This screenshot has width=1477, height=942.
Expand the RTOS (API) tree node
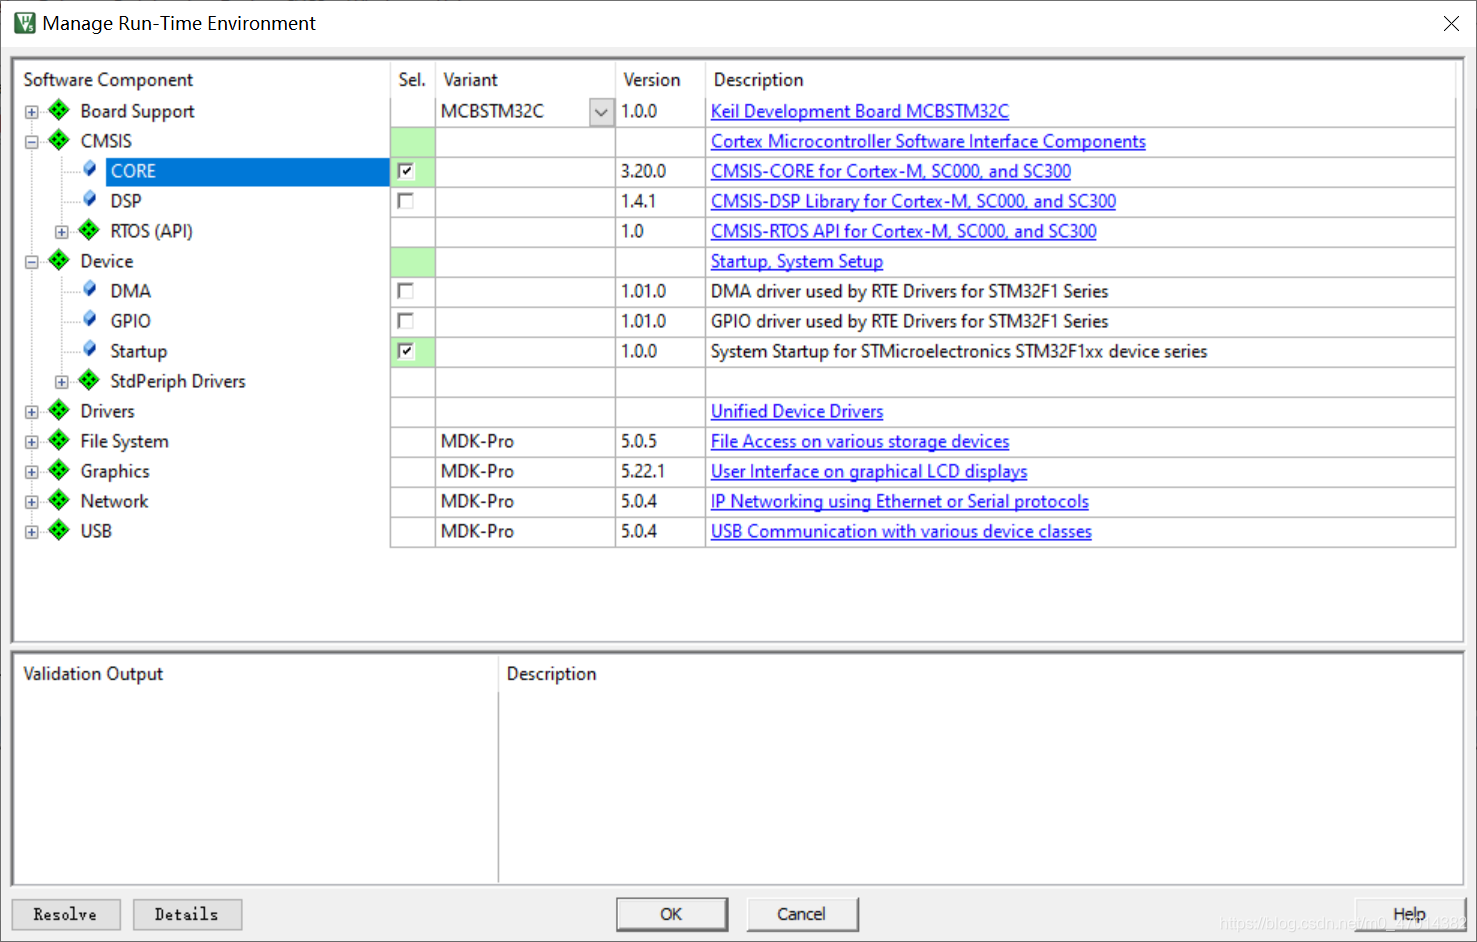click(62, 232)
